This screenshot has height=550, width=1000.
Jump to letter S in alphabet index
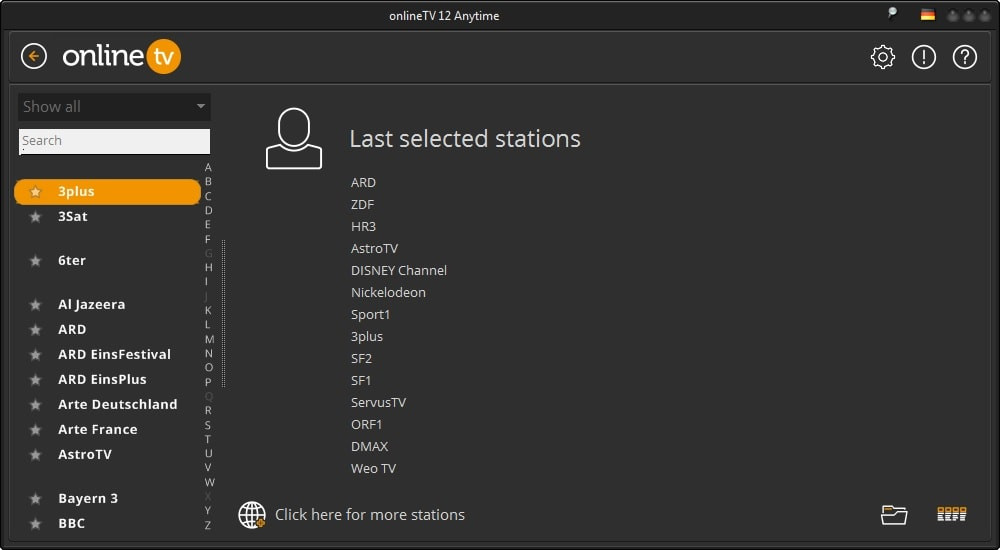[x=208, y=425]
